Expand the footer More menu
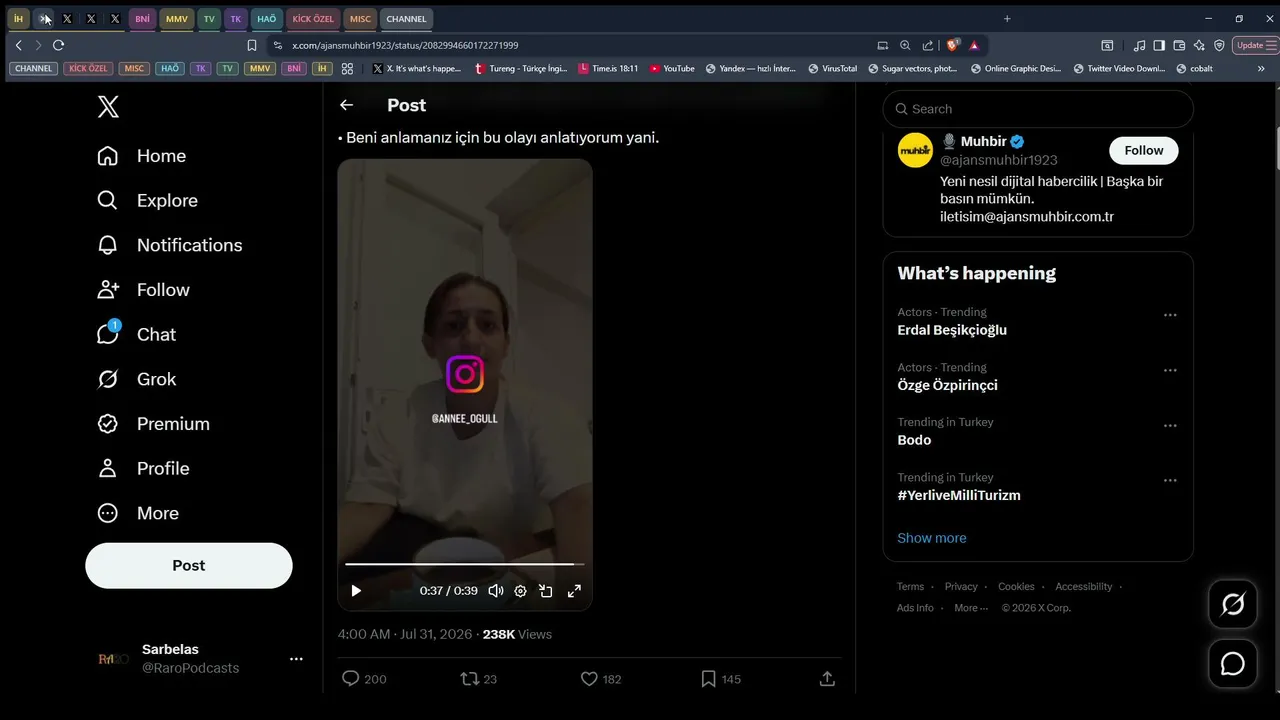Viewport: 1280px width, 720px height. 971,608
